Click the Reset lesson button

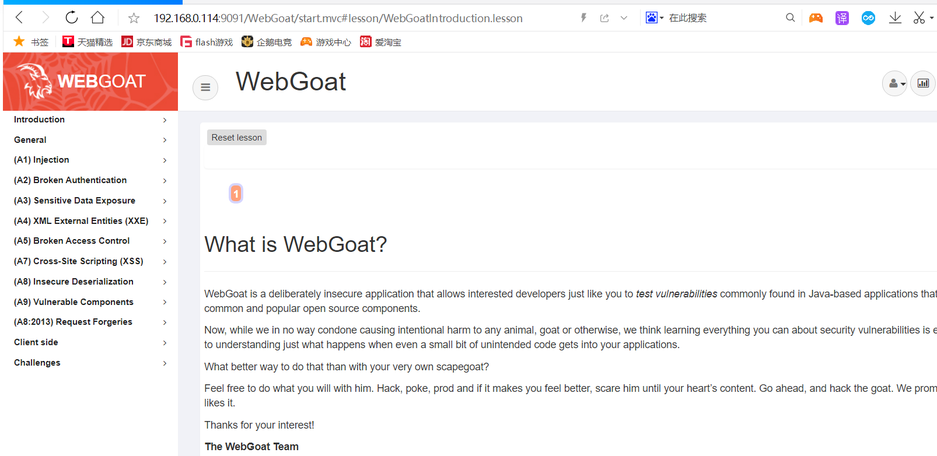236,138
